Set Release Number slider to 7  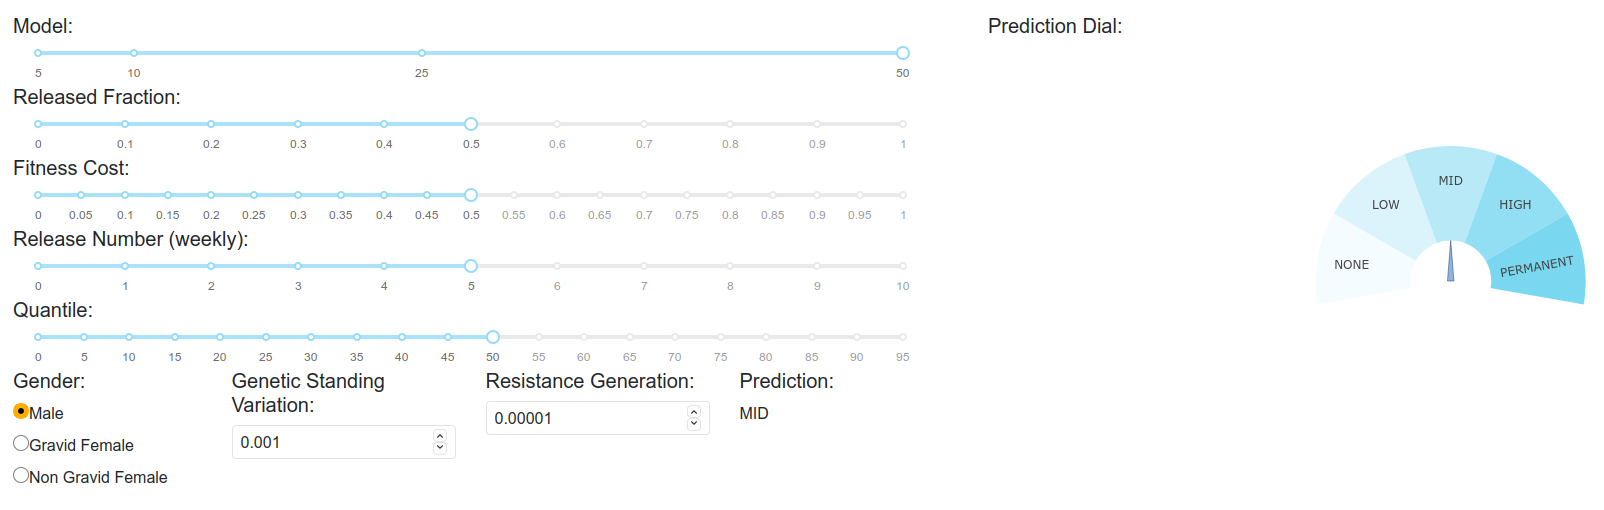644,266
